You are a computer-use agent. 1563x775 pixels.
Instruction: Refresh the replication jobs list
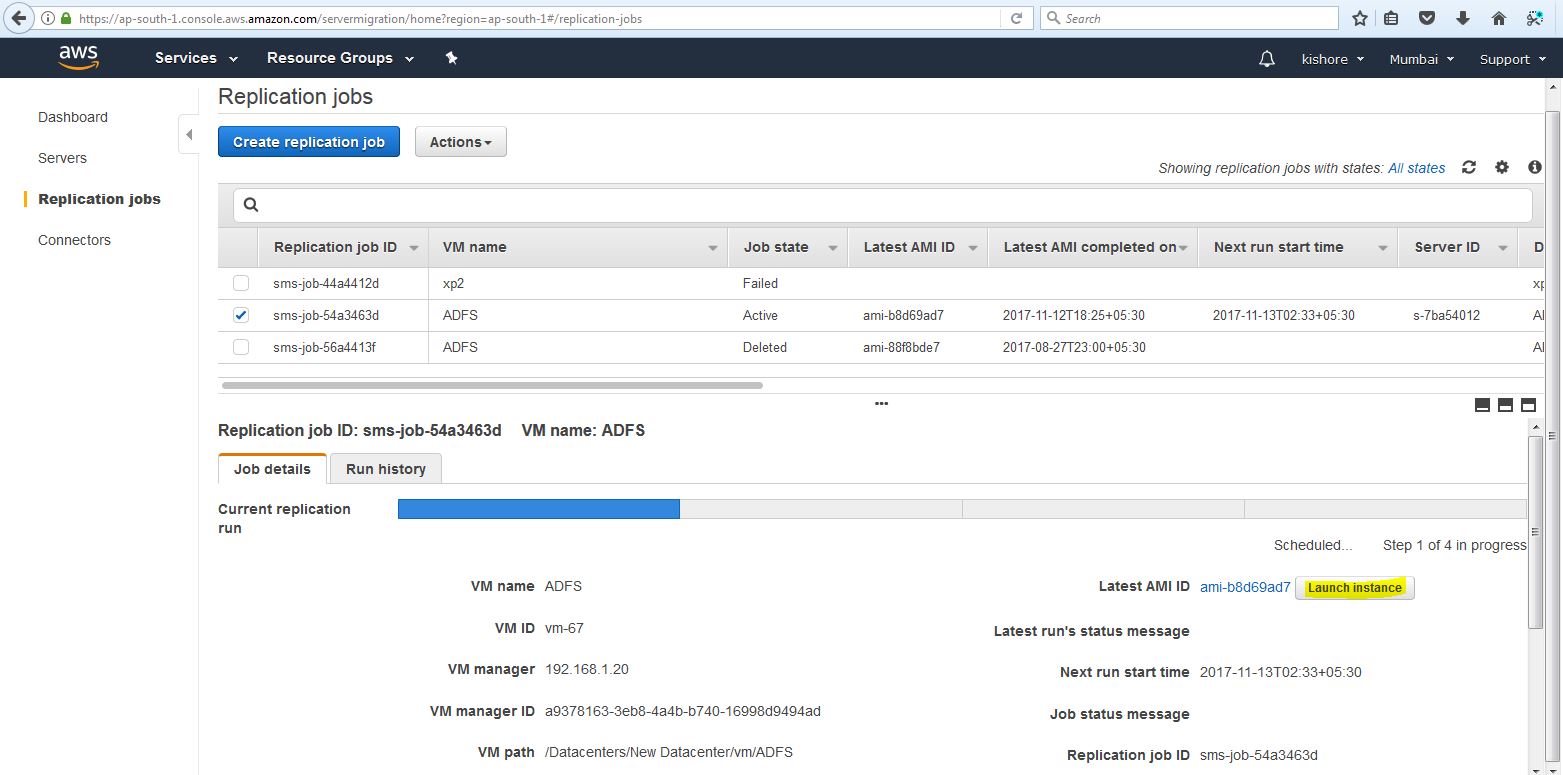(x=1468, y=168)
